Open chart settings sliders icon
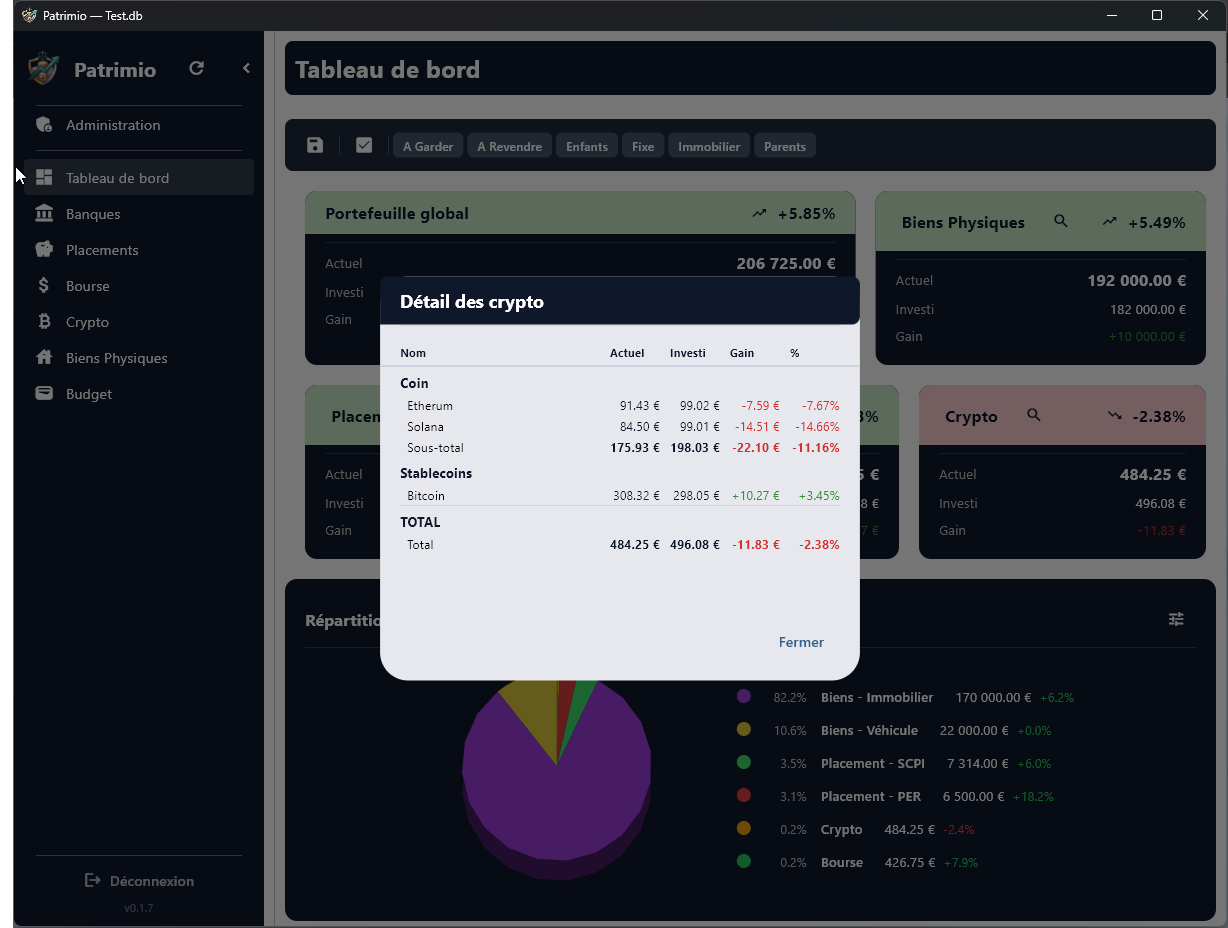 point(1177,619)
